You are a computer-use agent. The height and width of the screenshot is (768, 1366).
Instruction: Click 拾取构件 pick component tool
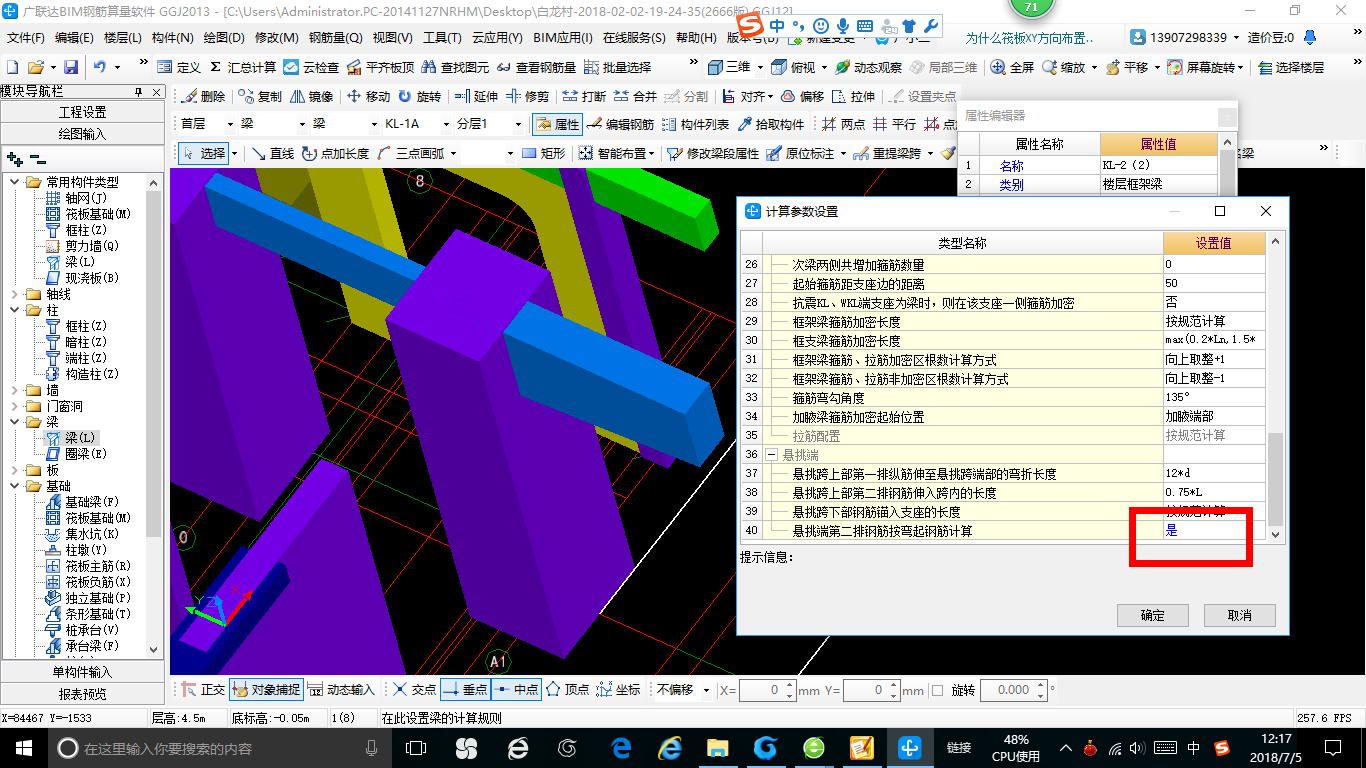point(770,124)
